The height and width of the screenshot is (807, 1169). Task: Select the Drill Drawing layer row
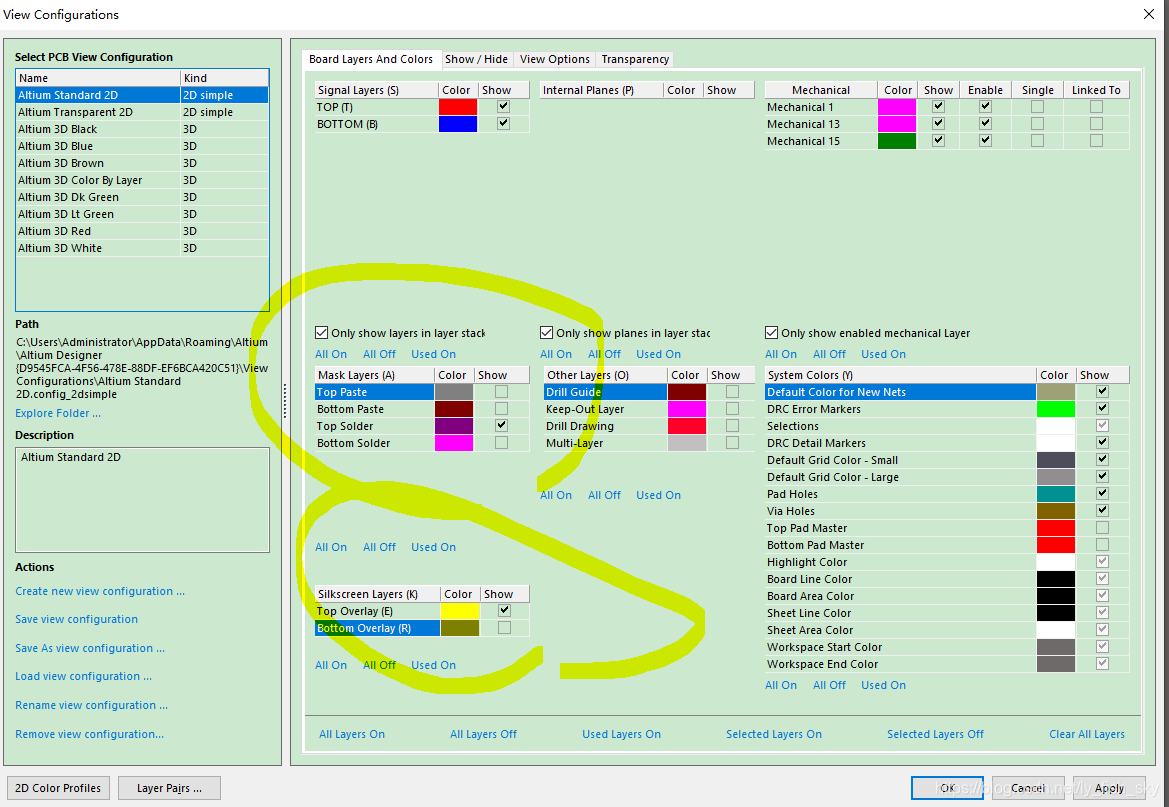point(649,426)
